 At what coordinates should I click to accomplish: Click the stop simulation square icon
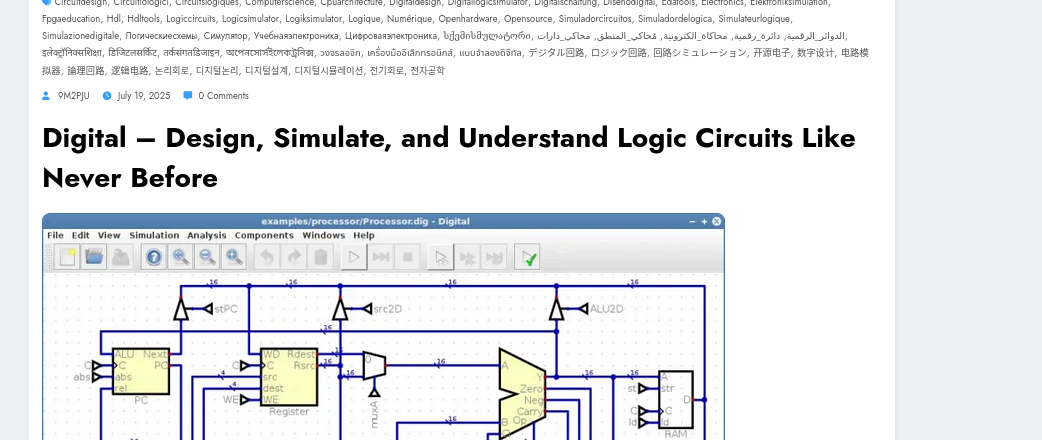pyautogui.click(x=407, y=257)
